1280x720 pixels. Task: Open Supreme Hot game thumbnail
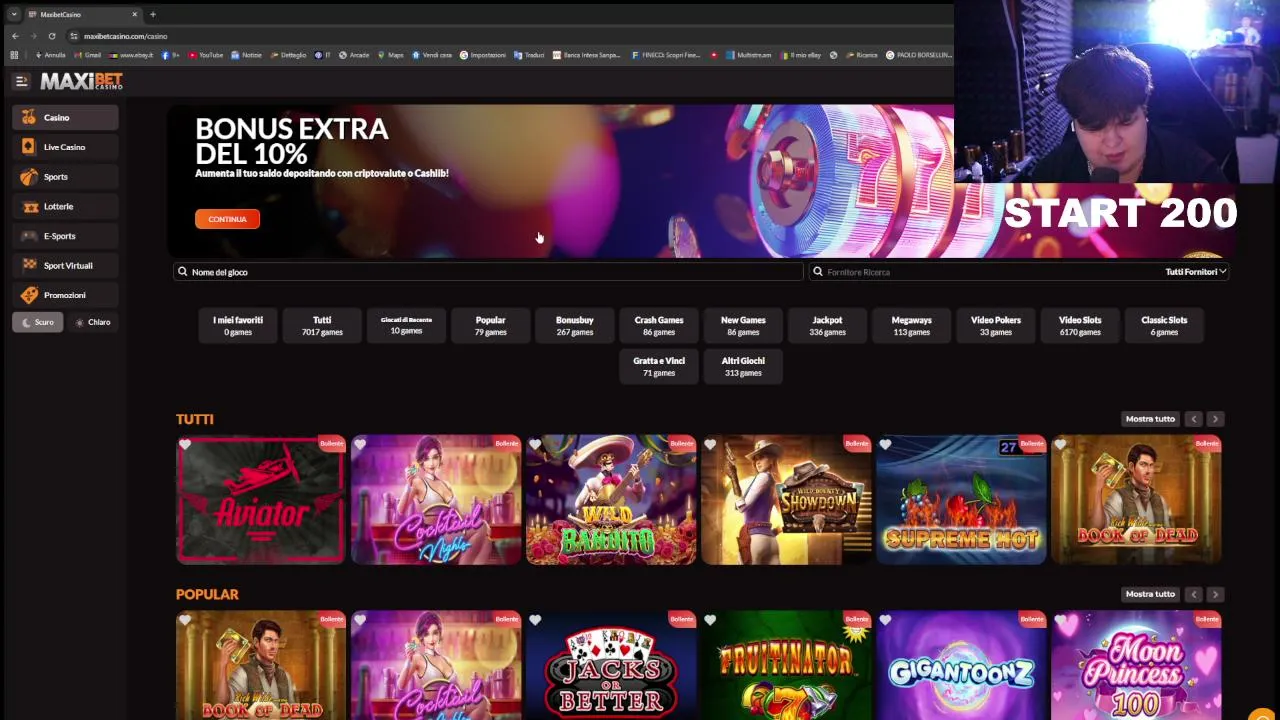tap(961, 500)
